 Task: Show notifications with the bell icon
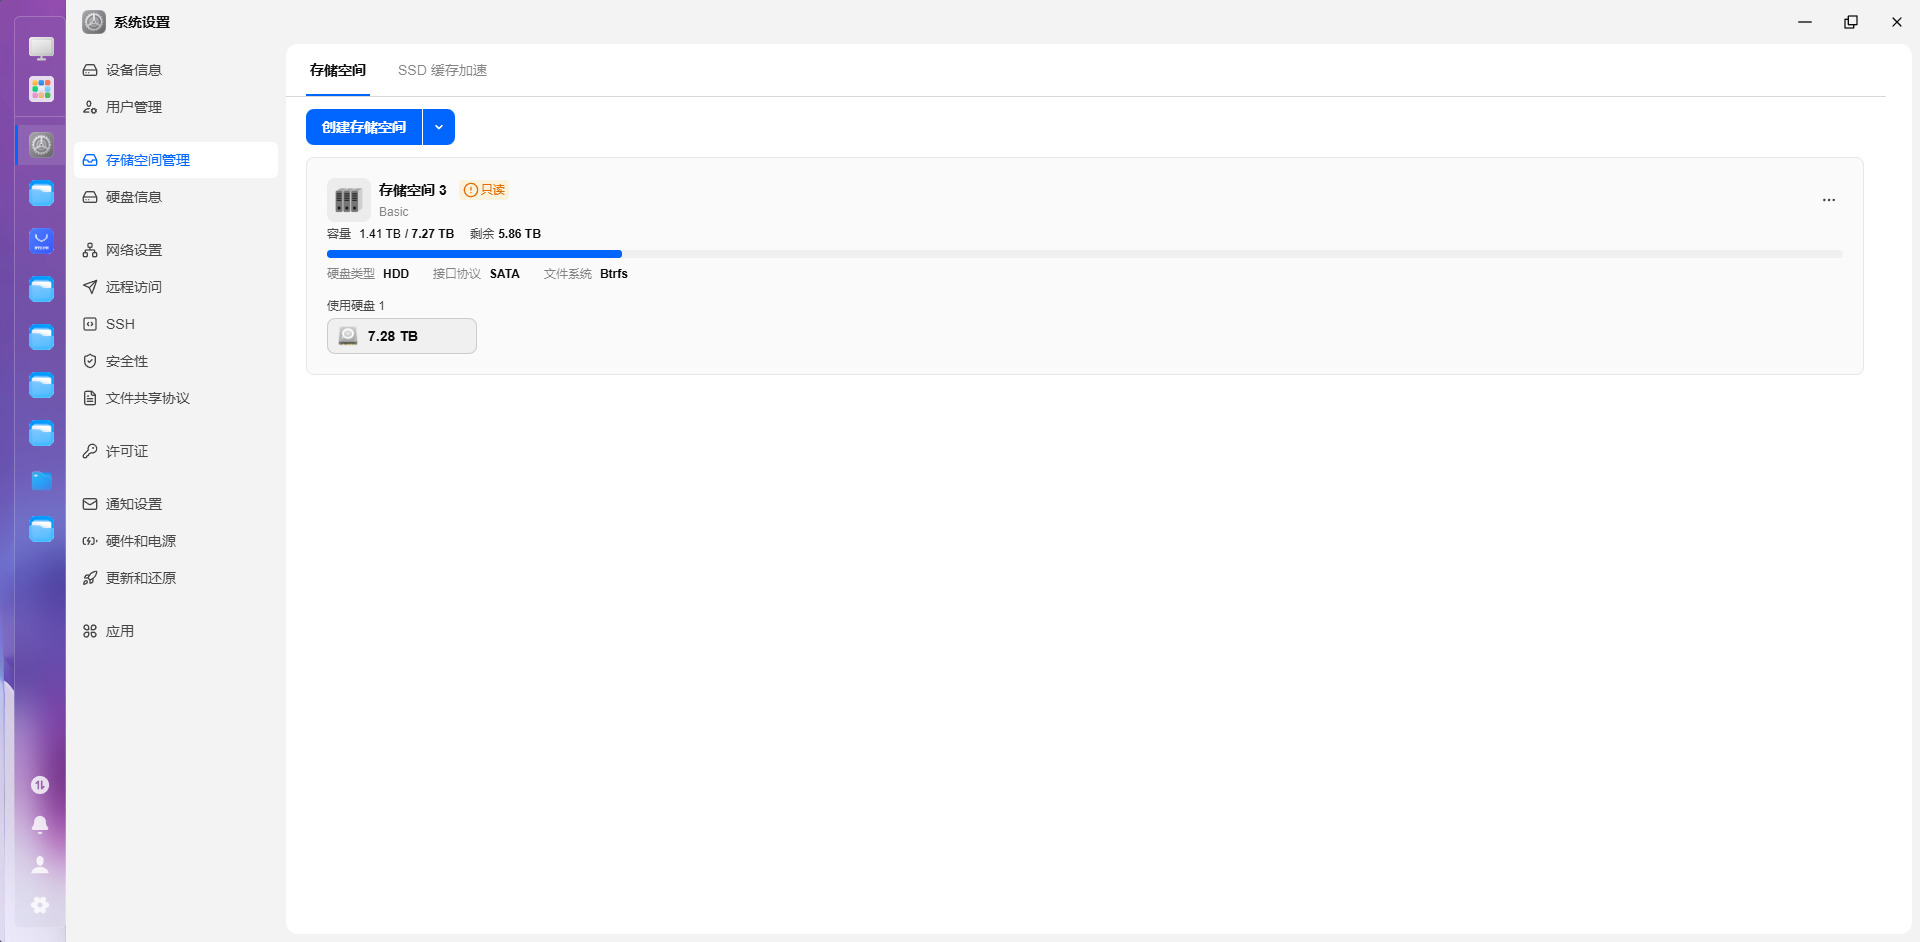(40, 825)
